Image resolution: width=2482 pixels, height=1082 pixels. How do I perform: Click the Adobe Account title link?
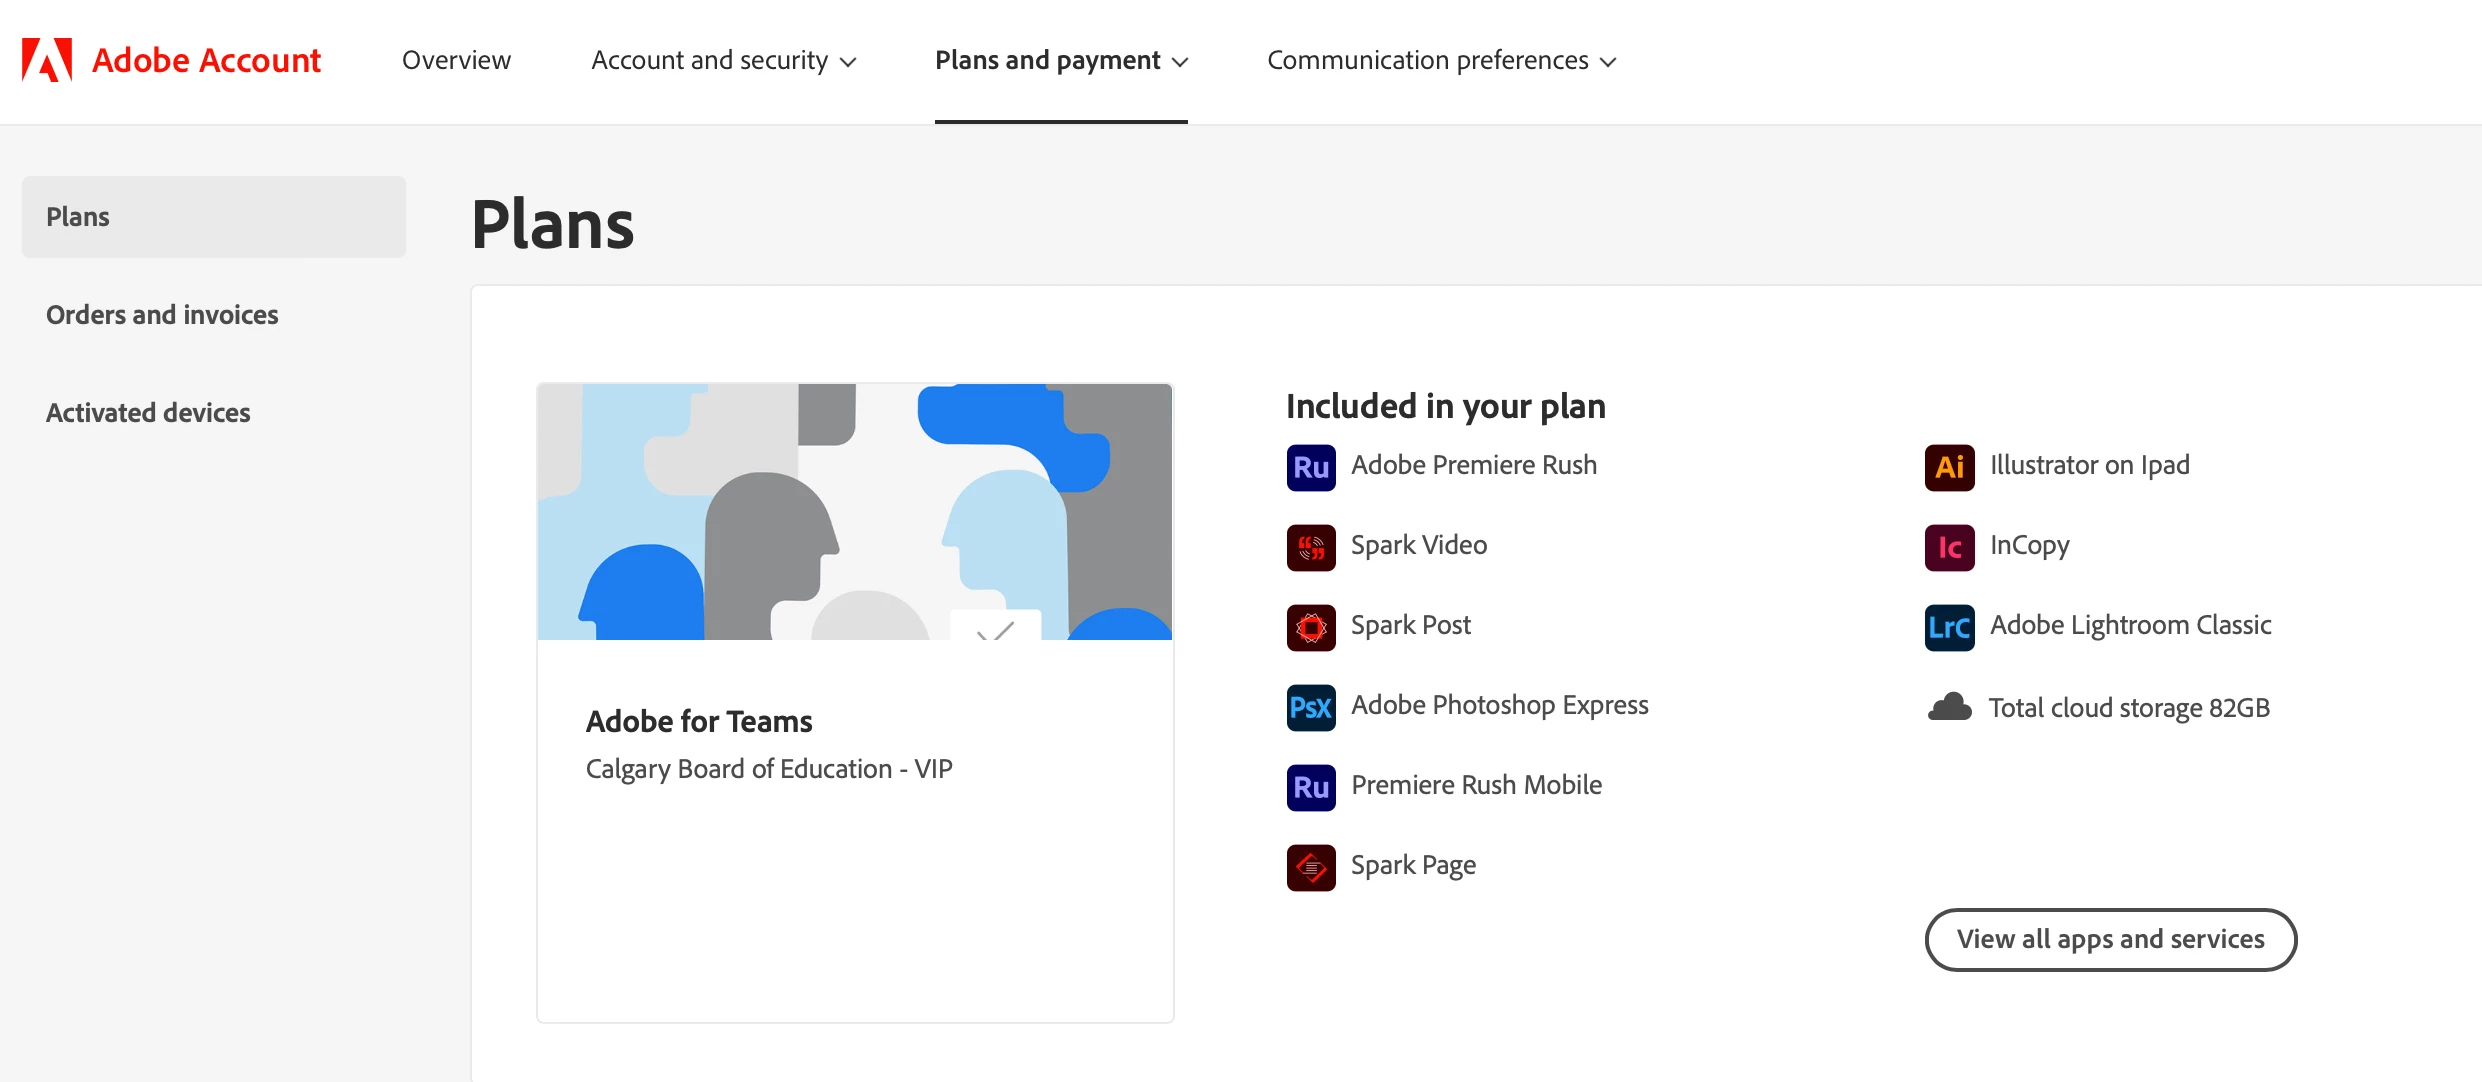coord(206,61)
